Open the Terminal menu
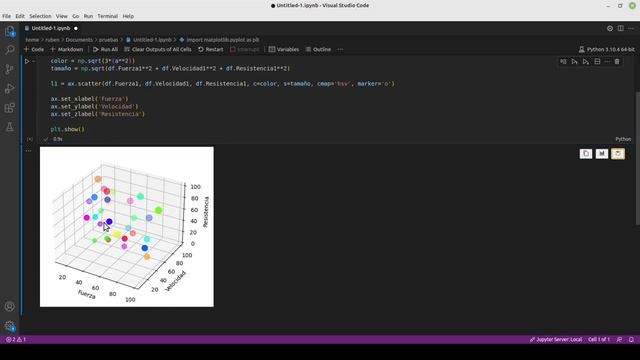The image size is (640, 360). (x=108, y=16)
